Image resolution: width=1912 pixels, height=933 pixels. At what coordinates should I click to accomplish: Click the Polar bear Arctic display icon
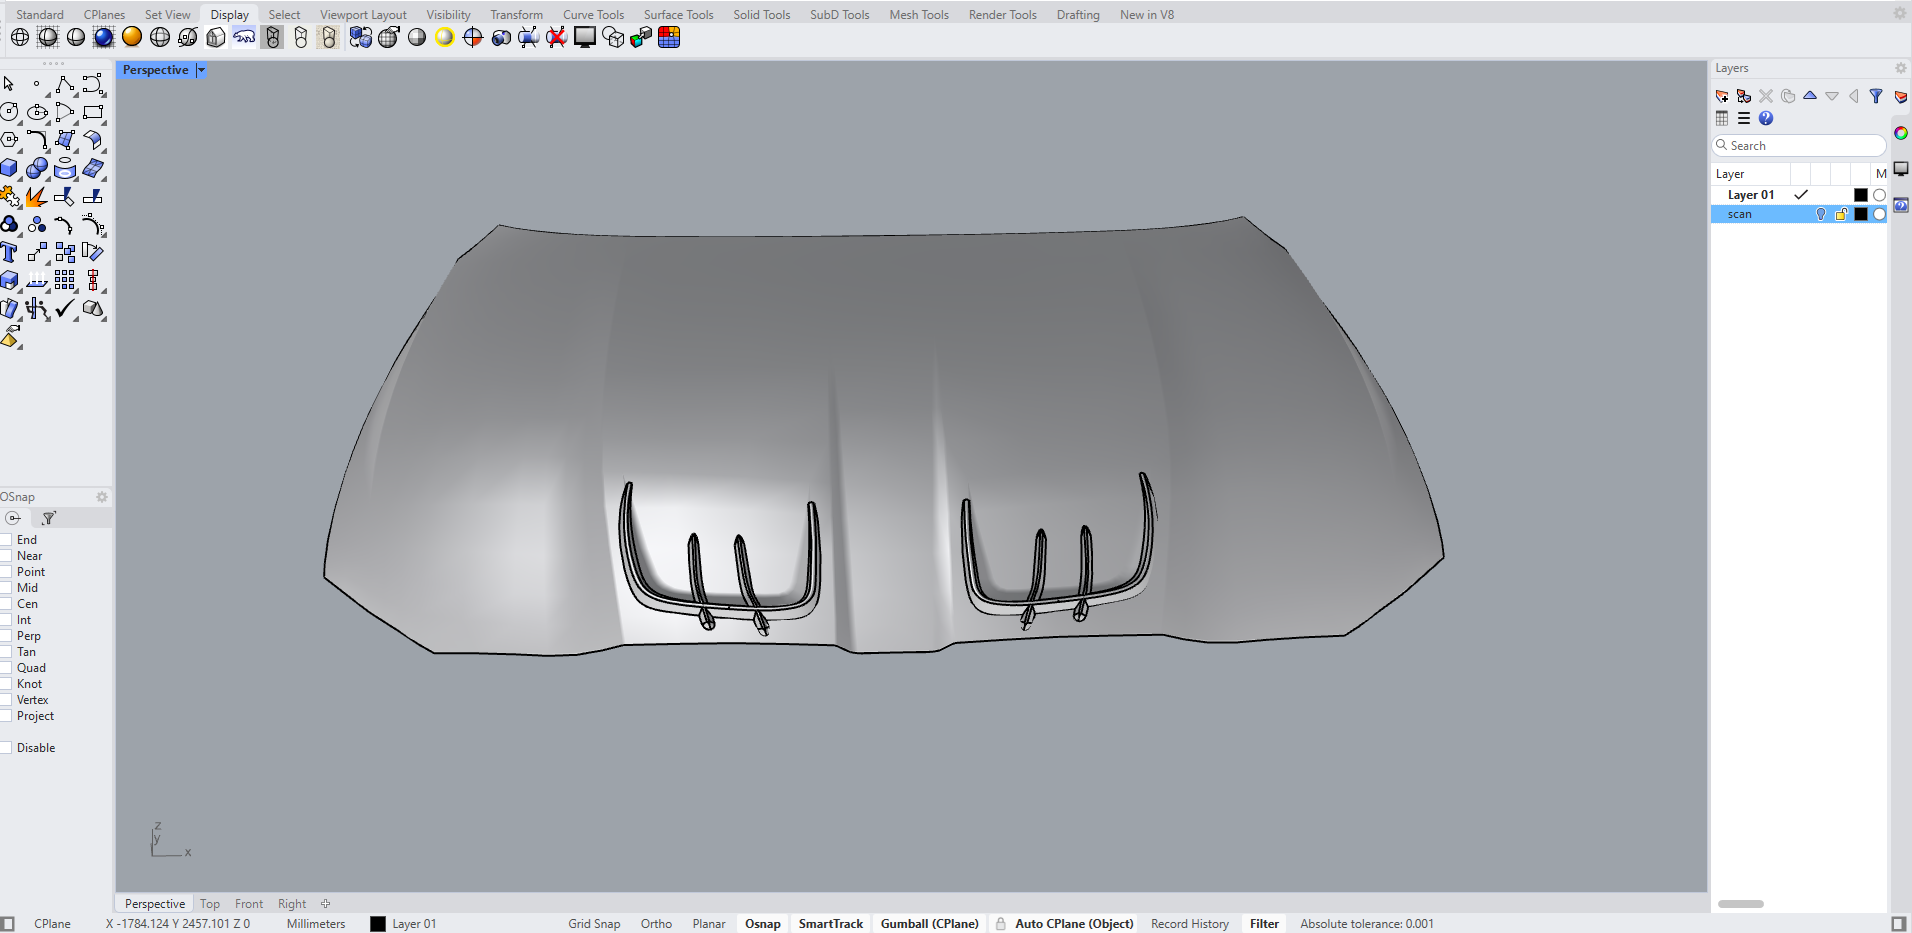coord(244,38)
